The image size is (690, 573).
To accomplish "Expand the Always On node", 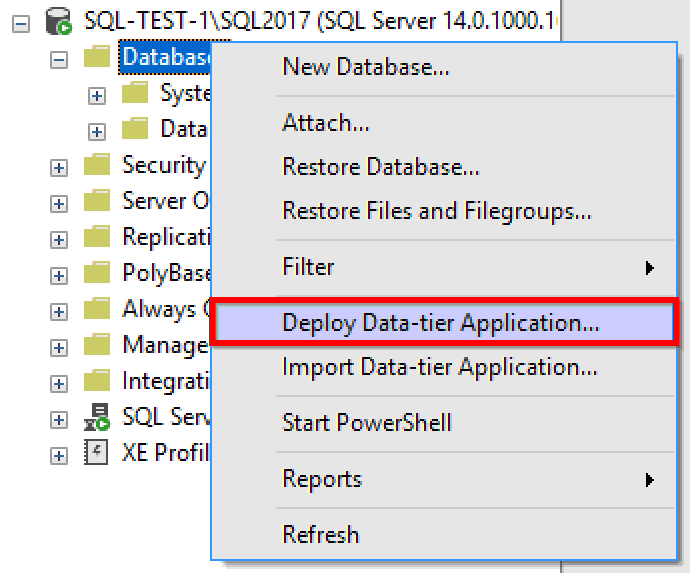I will click(59, 312).
